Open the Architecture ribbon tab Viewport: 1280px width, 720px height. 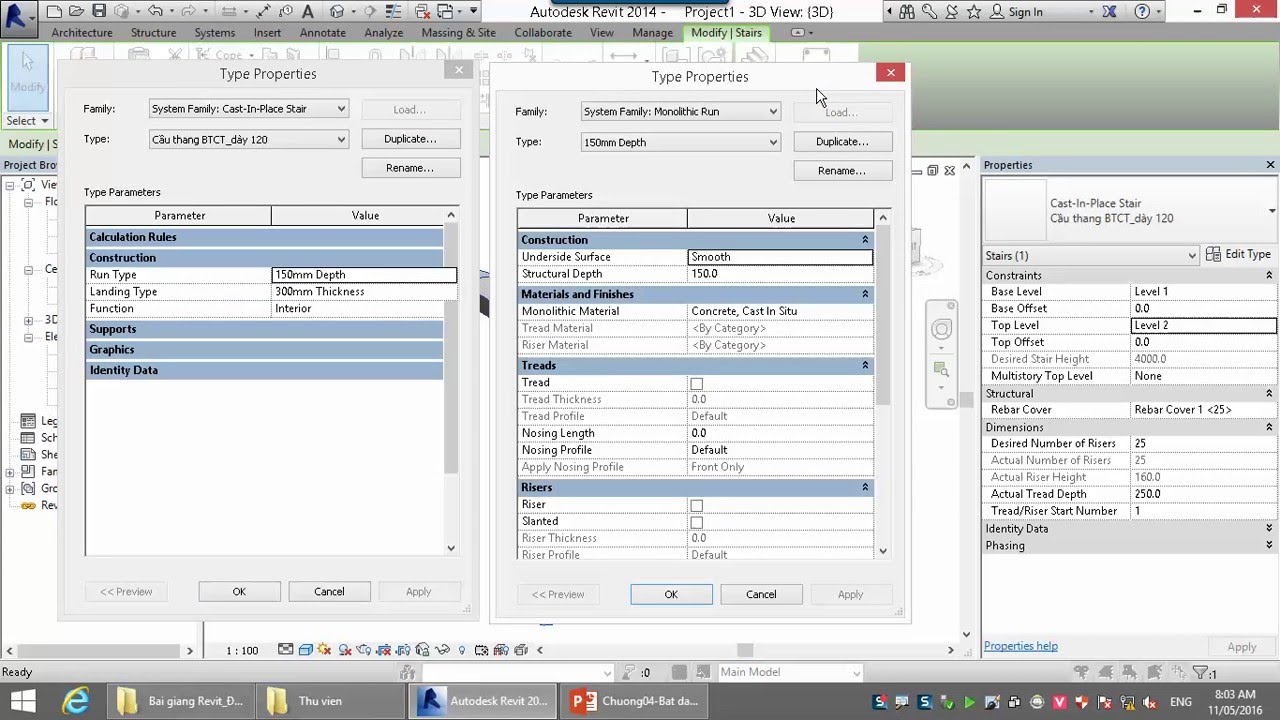82,32
